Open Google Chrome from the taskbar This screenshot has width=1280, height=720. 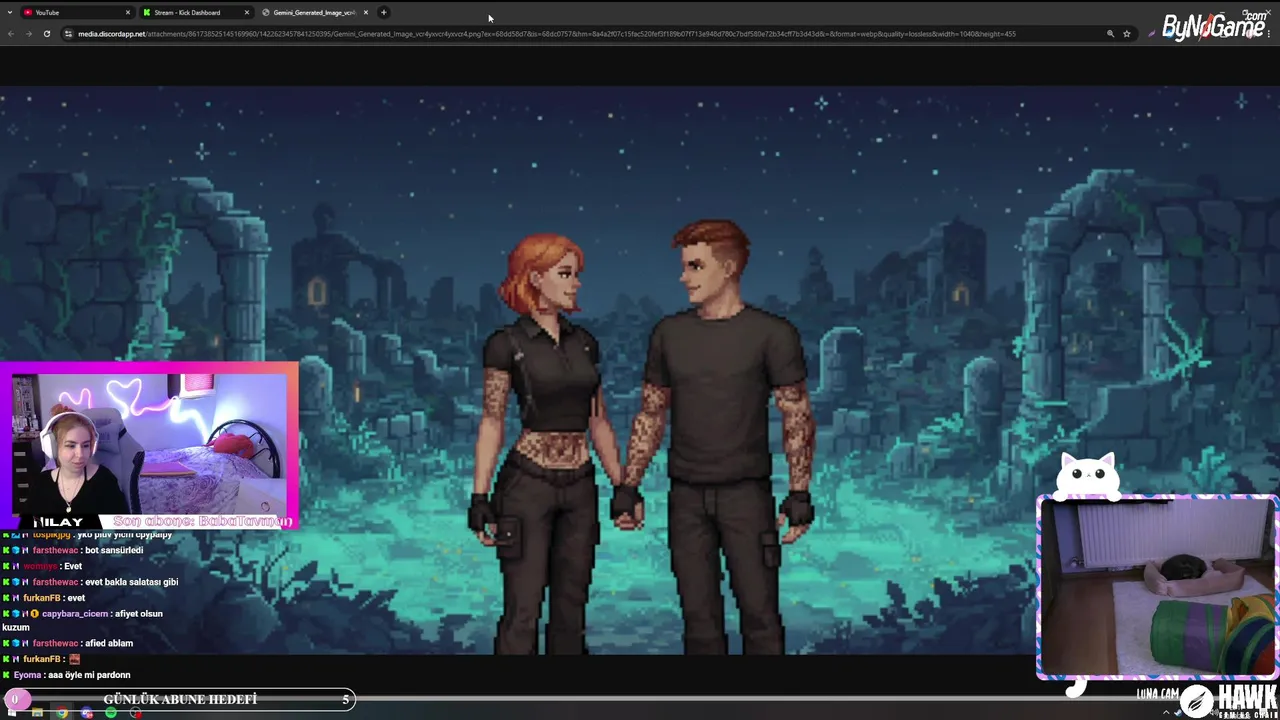click(62, 713)
